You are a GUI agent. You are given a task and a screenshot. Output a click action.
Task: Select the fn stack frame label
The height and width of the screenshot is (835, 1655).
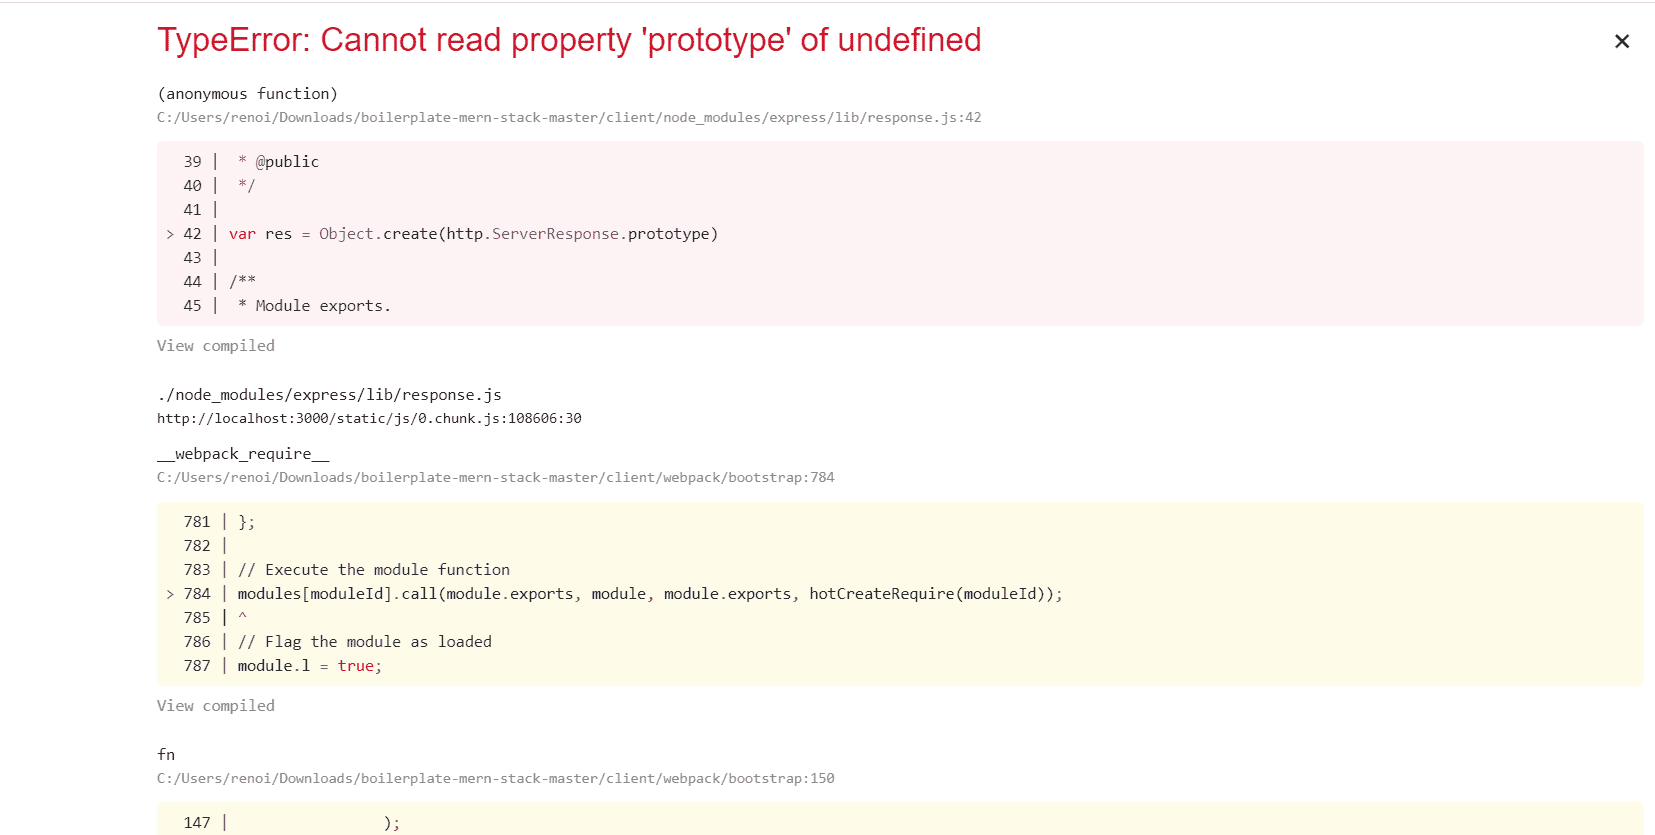click(166, 755)
